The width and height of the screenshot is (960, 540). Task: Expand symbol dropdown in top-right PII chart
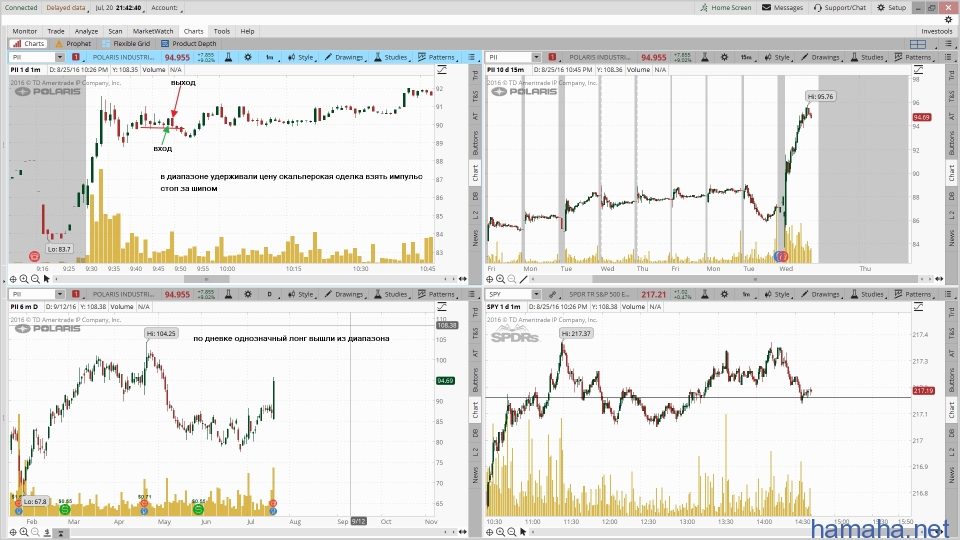(536, 57)
